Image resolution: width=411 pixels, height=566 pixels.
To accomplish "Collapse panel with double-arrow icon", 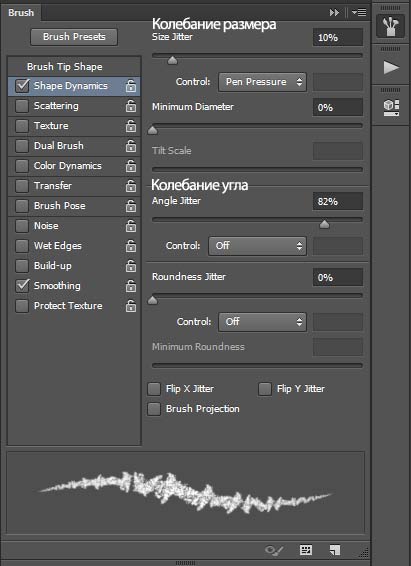I will point(334,13).
